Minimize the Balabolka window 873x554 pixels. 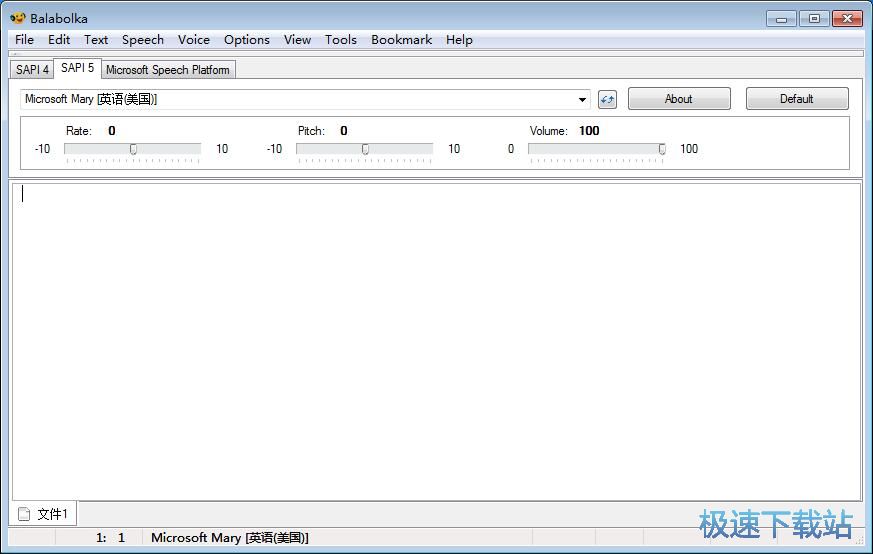pos(781,19)
